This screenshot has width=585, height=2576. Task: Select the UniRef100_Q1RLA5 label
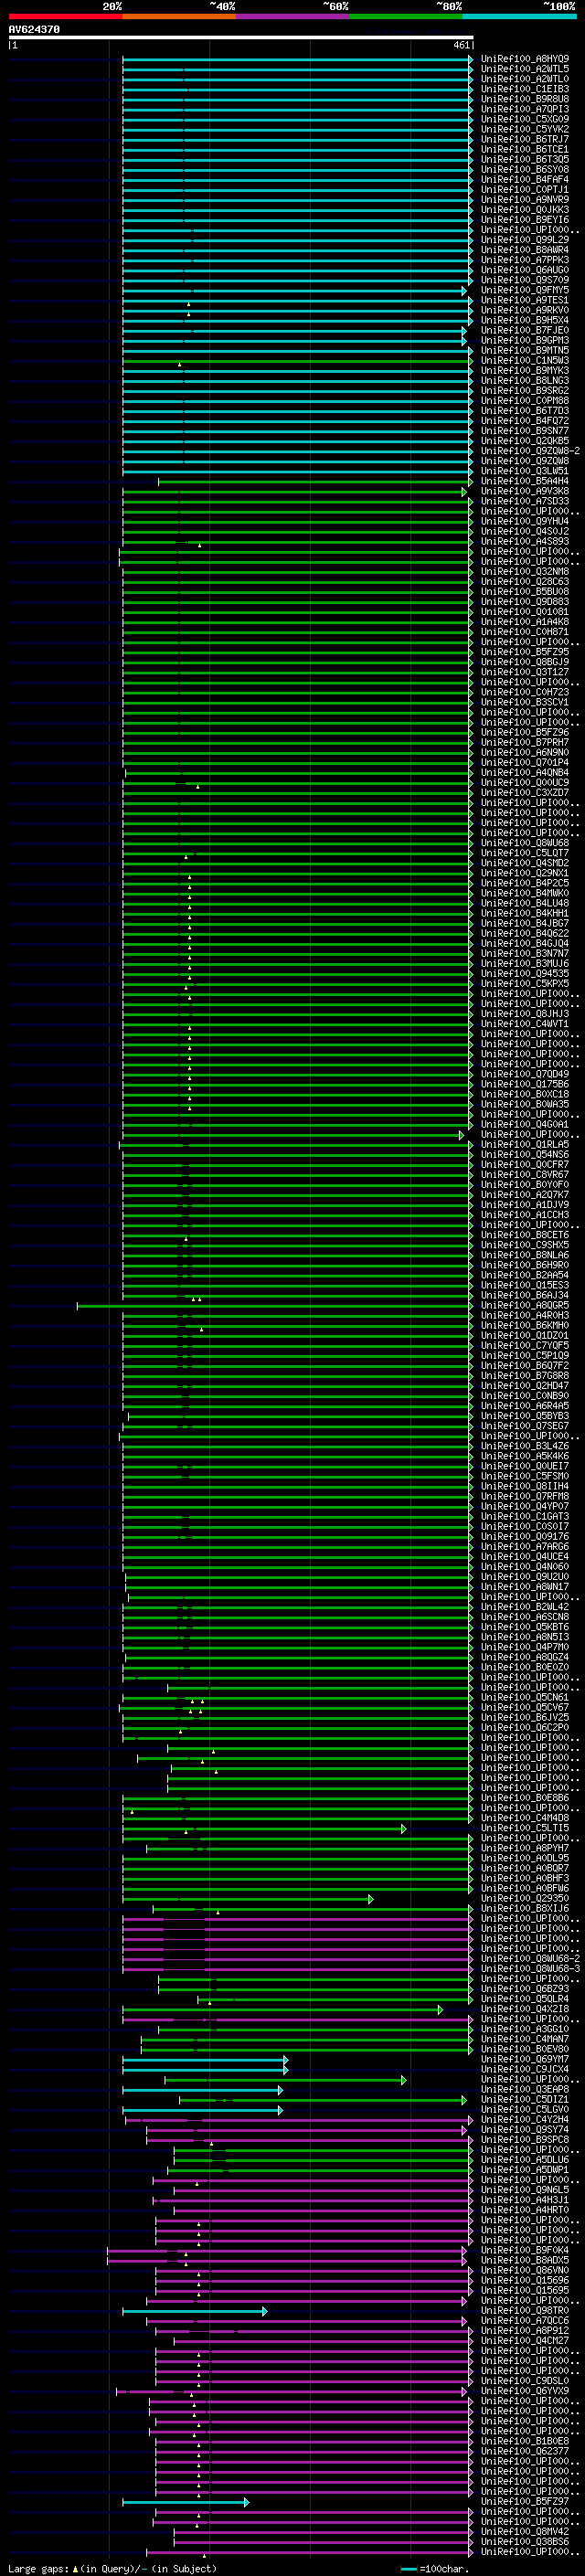(525, 1145)
